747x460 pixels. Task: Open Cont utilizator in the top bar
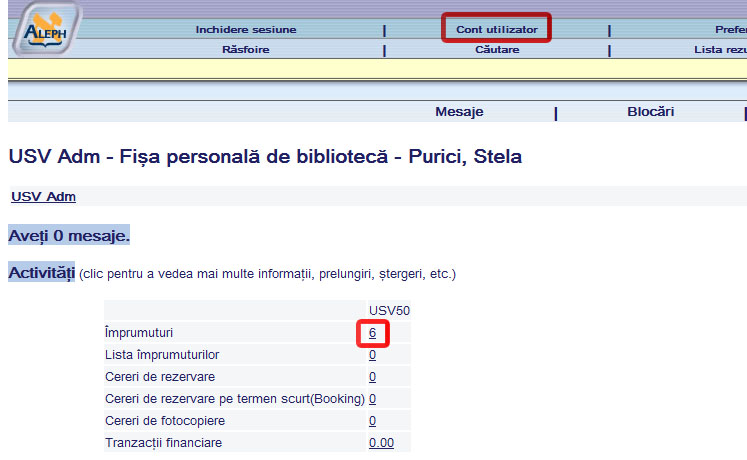pos(497,30)
